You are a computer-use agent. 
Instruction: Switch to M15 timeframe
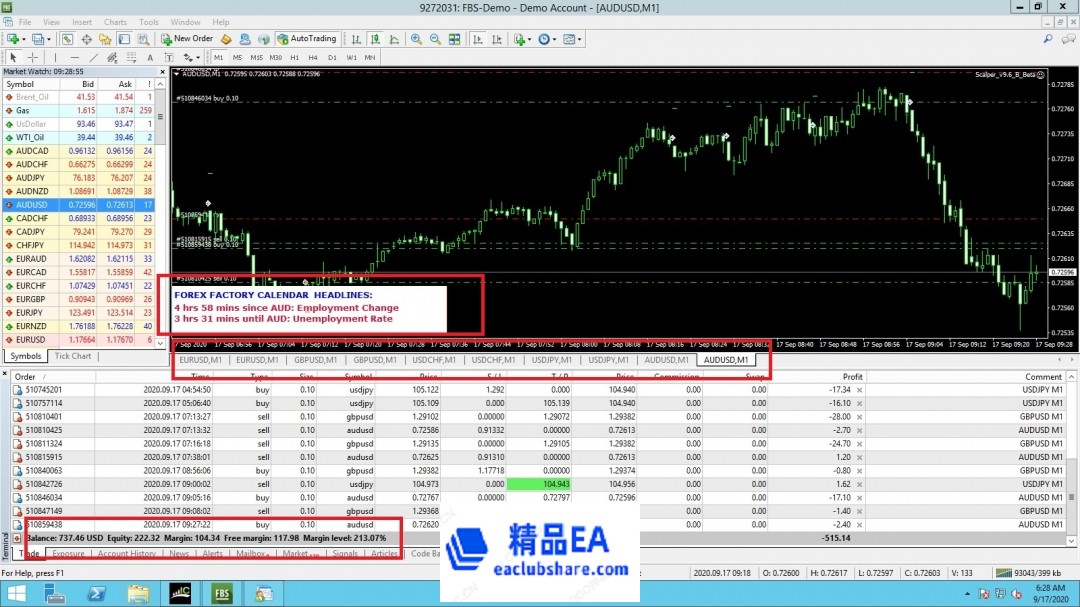click(x=257, y=58)
